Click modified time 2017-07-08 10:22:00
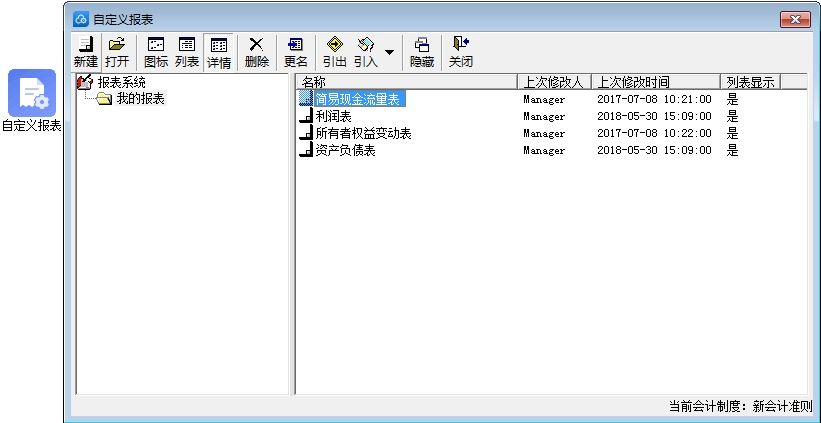The width and height of the screenshot is (821, 423). [654, 133]
